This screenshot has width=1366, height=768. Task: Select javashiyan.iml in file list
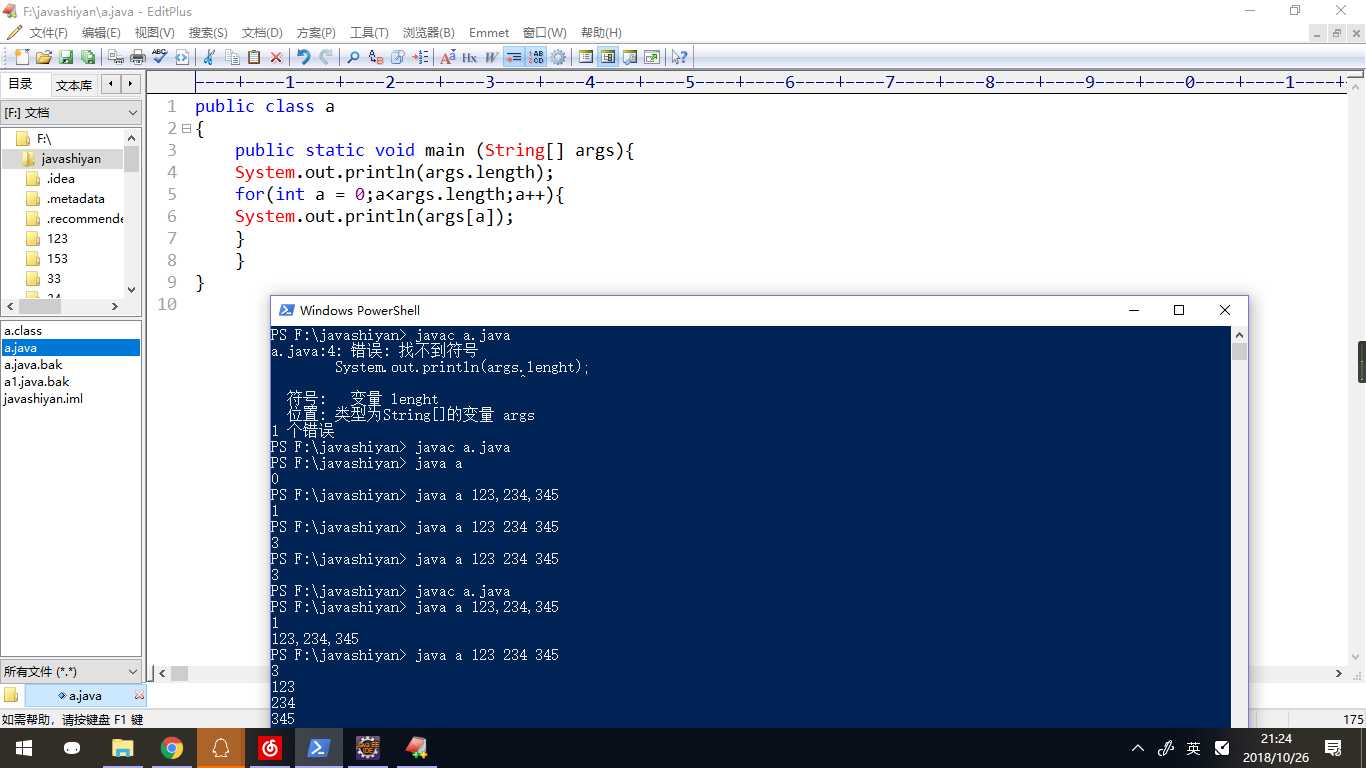[x=43, y=398]
